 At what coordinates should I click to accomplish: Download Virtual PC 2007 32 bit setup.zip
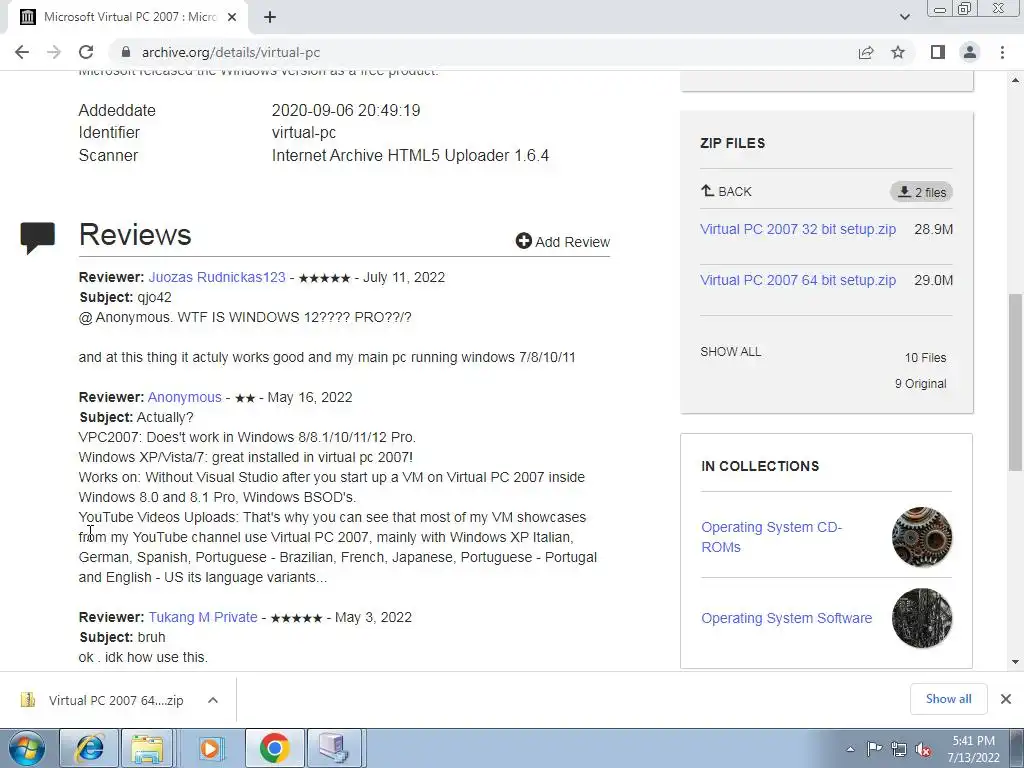(x=798, y=229)
